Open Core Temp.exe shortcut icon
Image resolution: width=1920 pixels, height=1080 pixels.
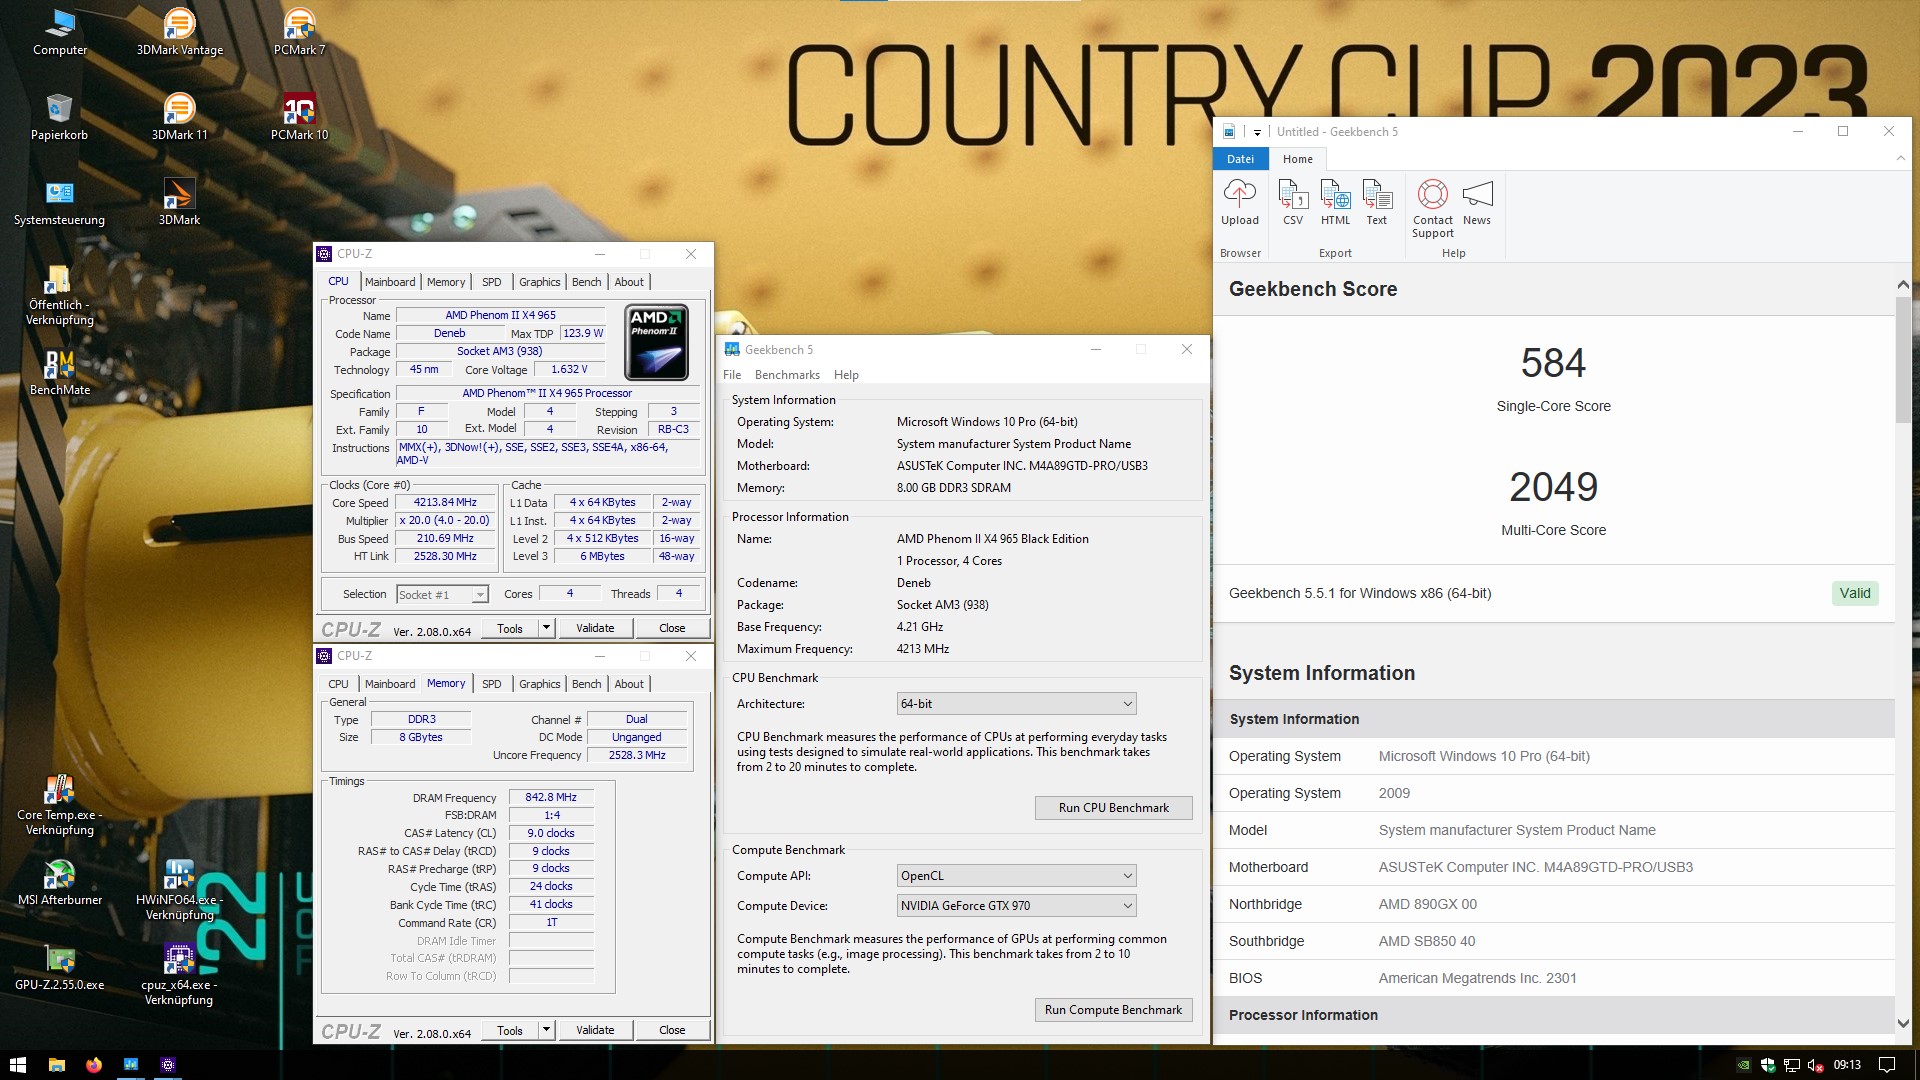click(x=59, y=805)
